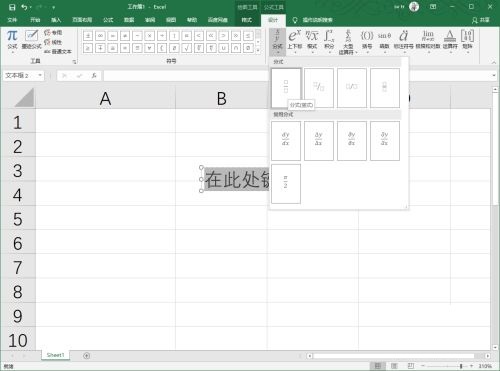Open the Tools group dialog launcher

tap(74, 61)
